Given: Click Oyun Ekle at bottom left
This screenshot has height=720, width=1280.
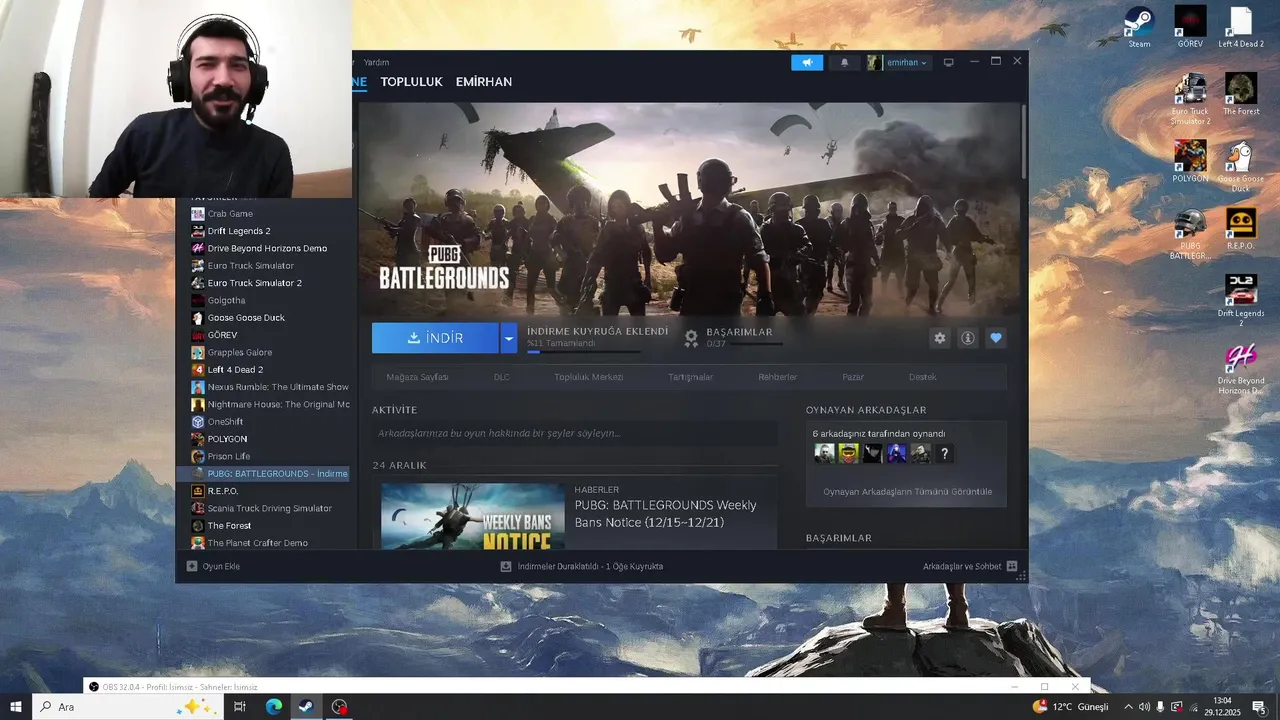Looking at the screenshot, I should pos(213,566).
